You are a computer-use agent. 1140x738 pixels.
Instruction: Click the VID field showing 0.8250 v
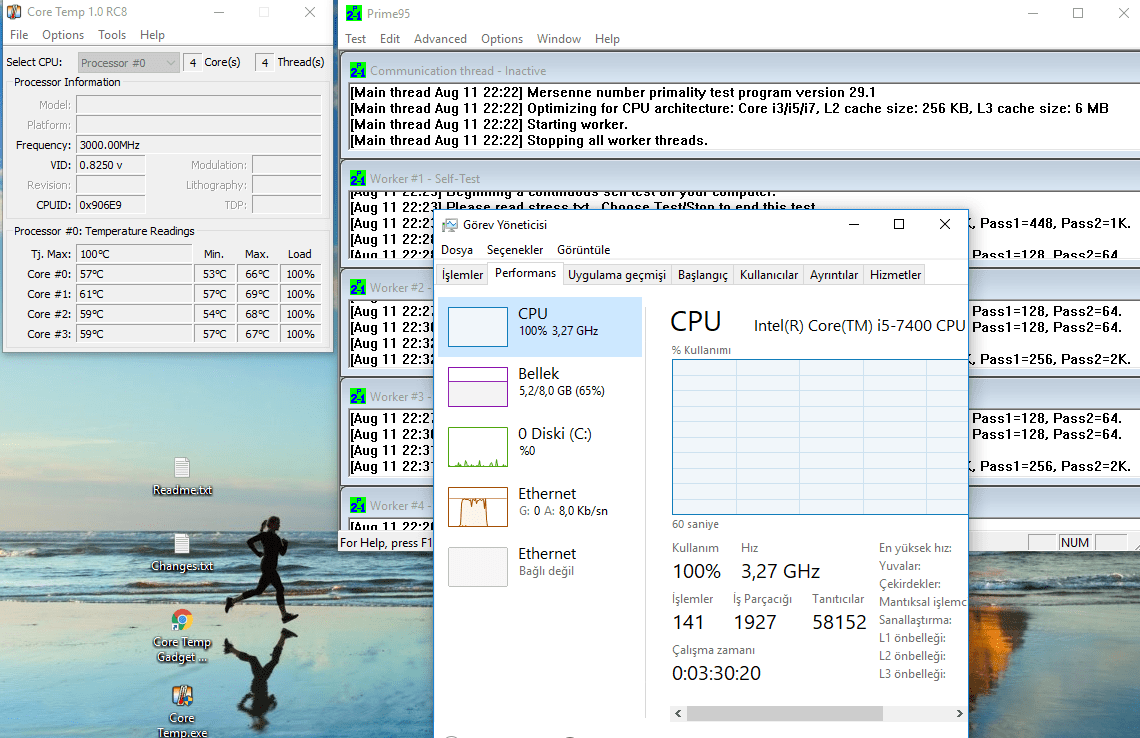[111, 165]
